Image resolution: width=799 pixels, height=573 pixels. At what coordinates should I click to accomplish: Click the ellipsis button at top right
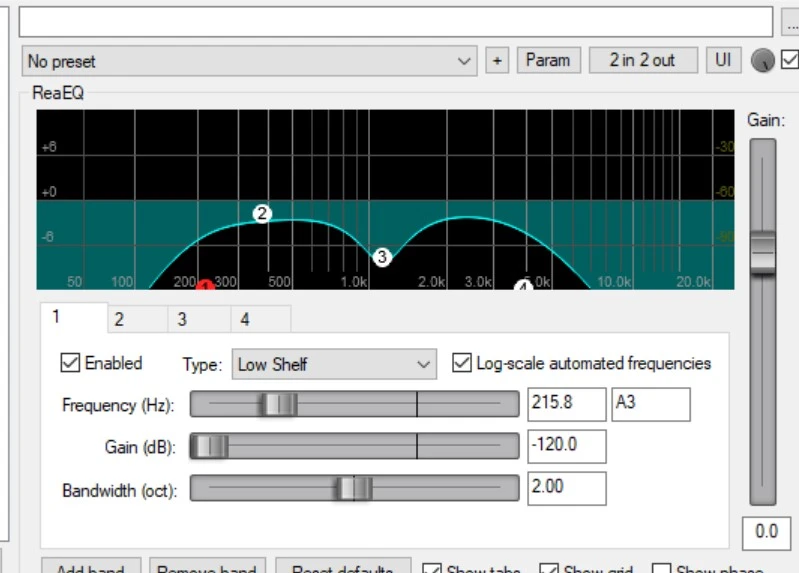tap(787, 21)
